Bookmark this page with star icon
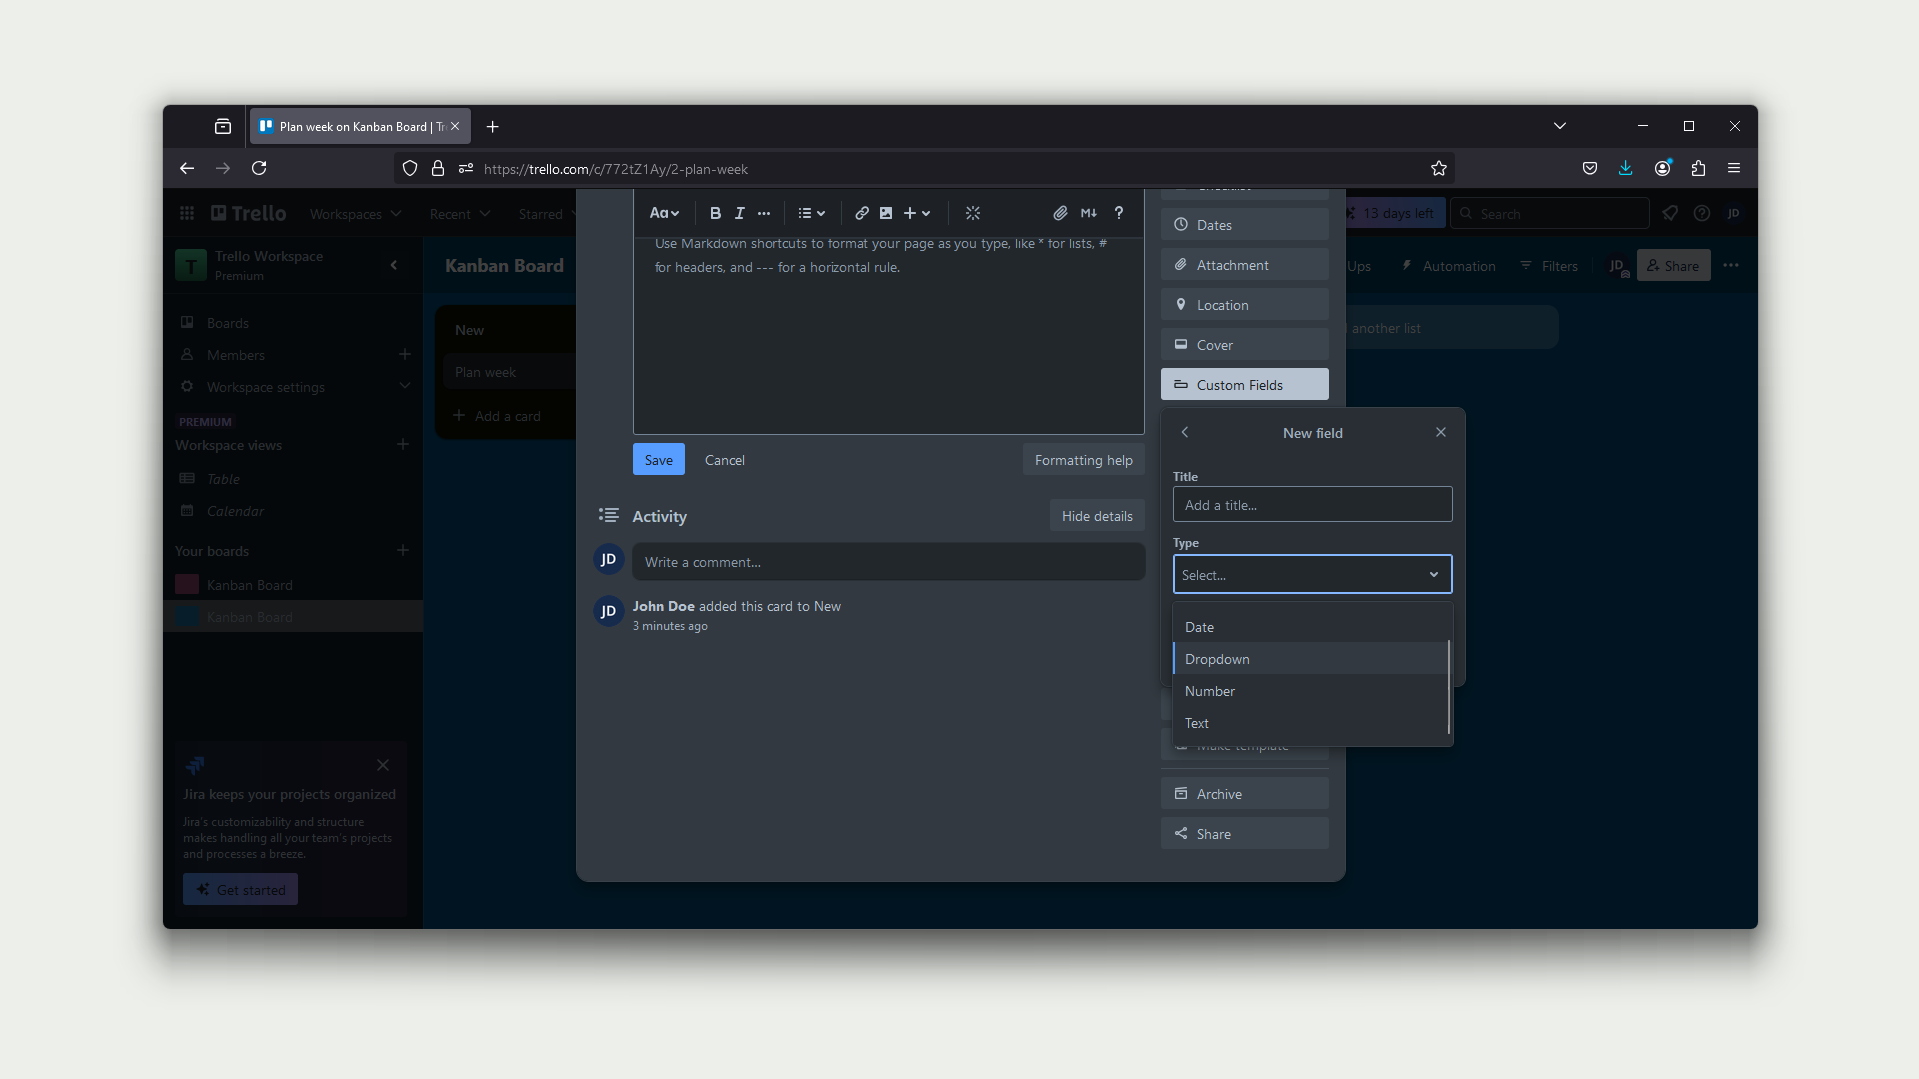 tap(1439, 168)
